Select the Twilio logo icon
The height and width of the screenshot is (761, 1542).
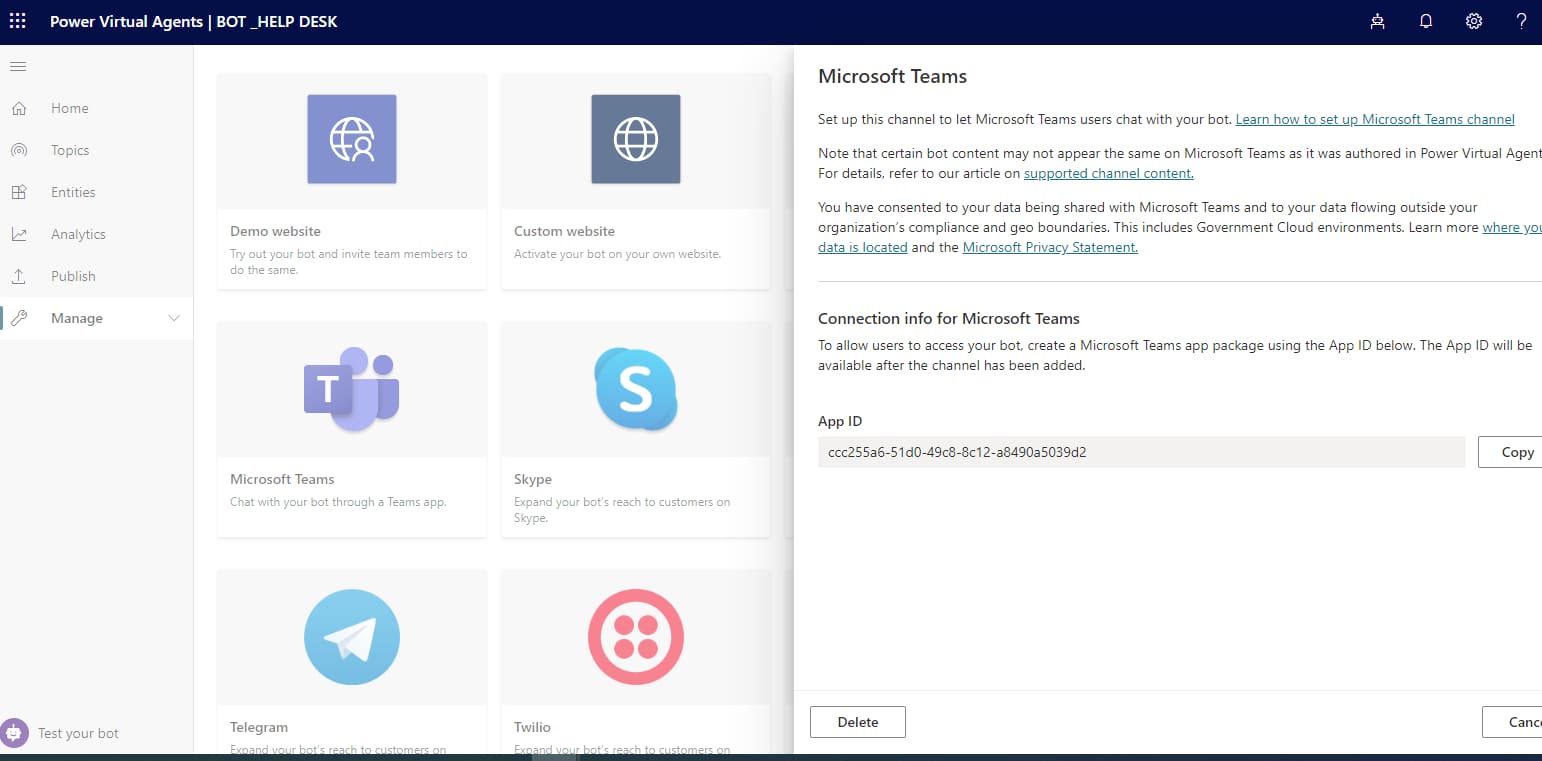pyautogui.click(x=636, y=637)
